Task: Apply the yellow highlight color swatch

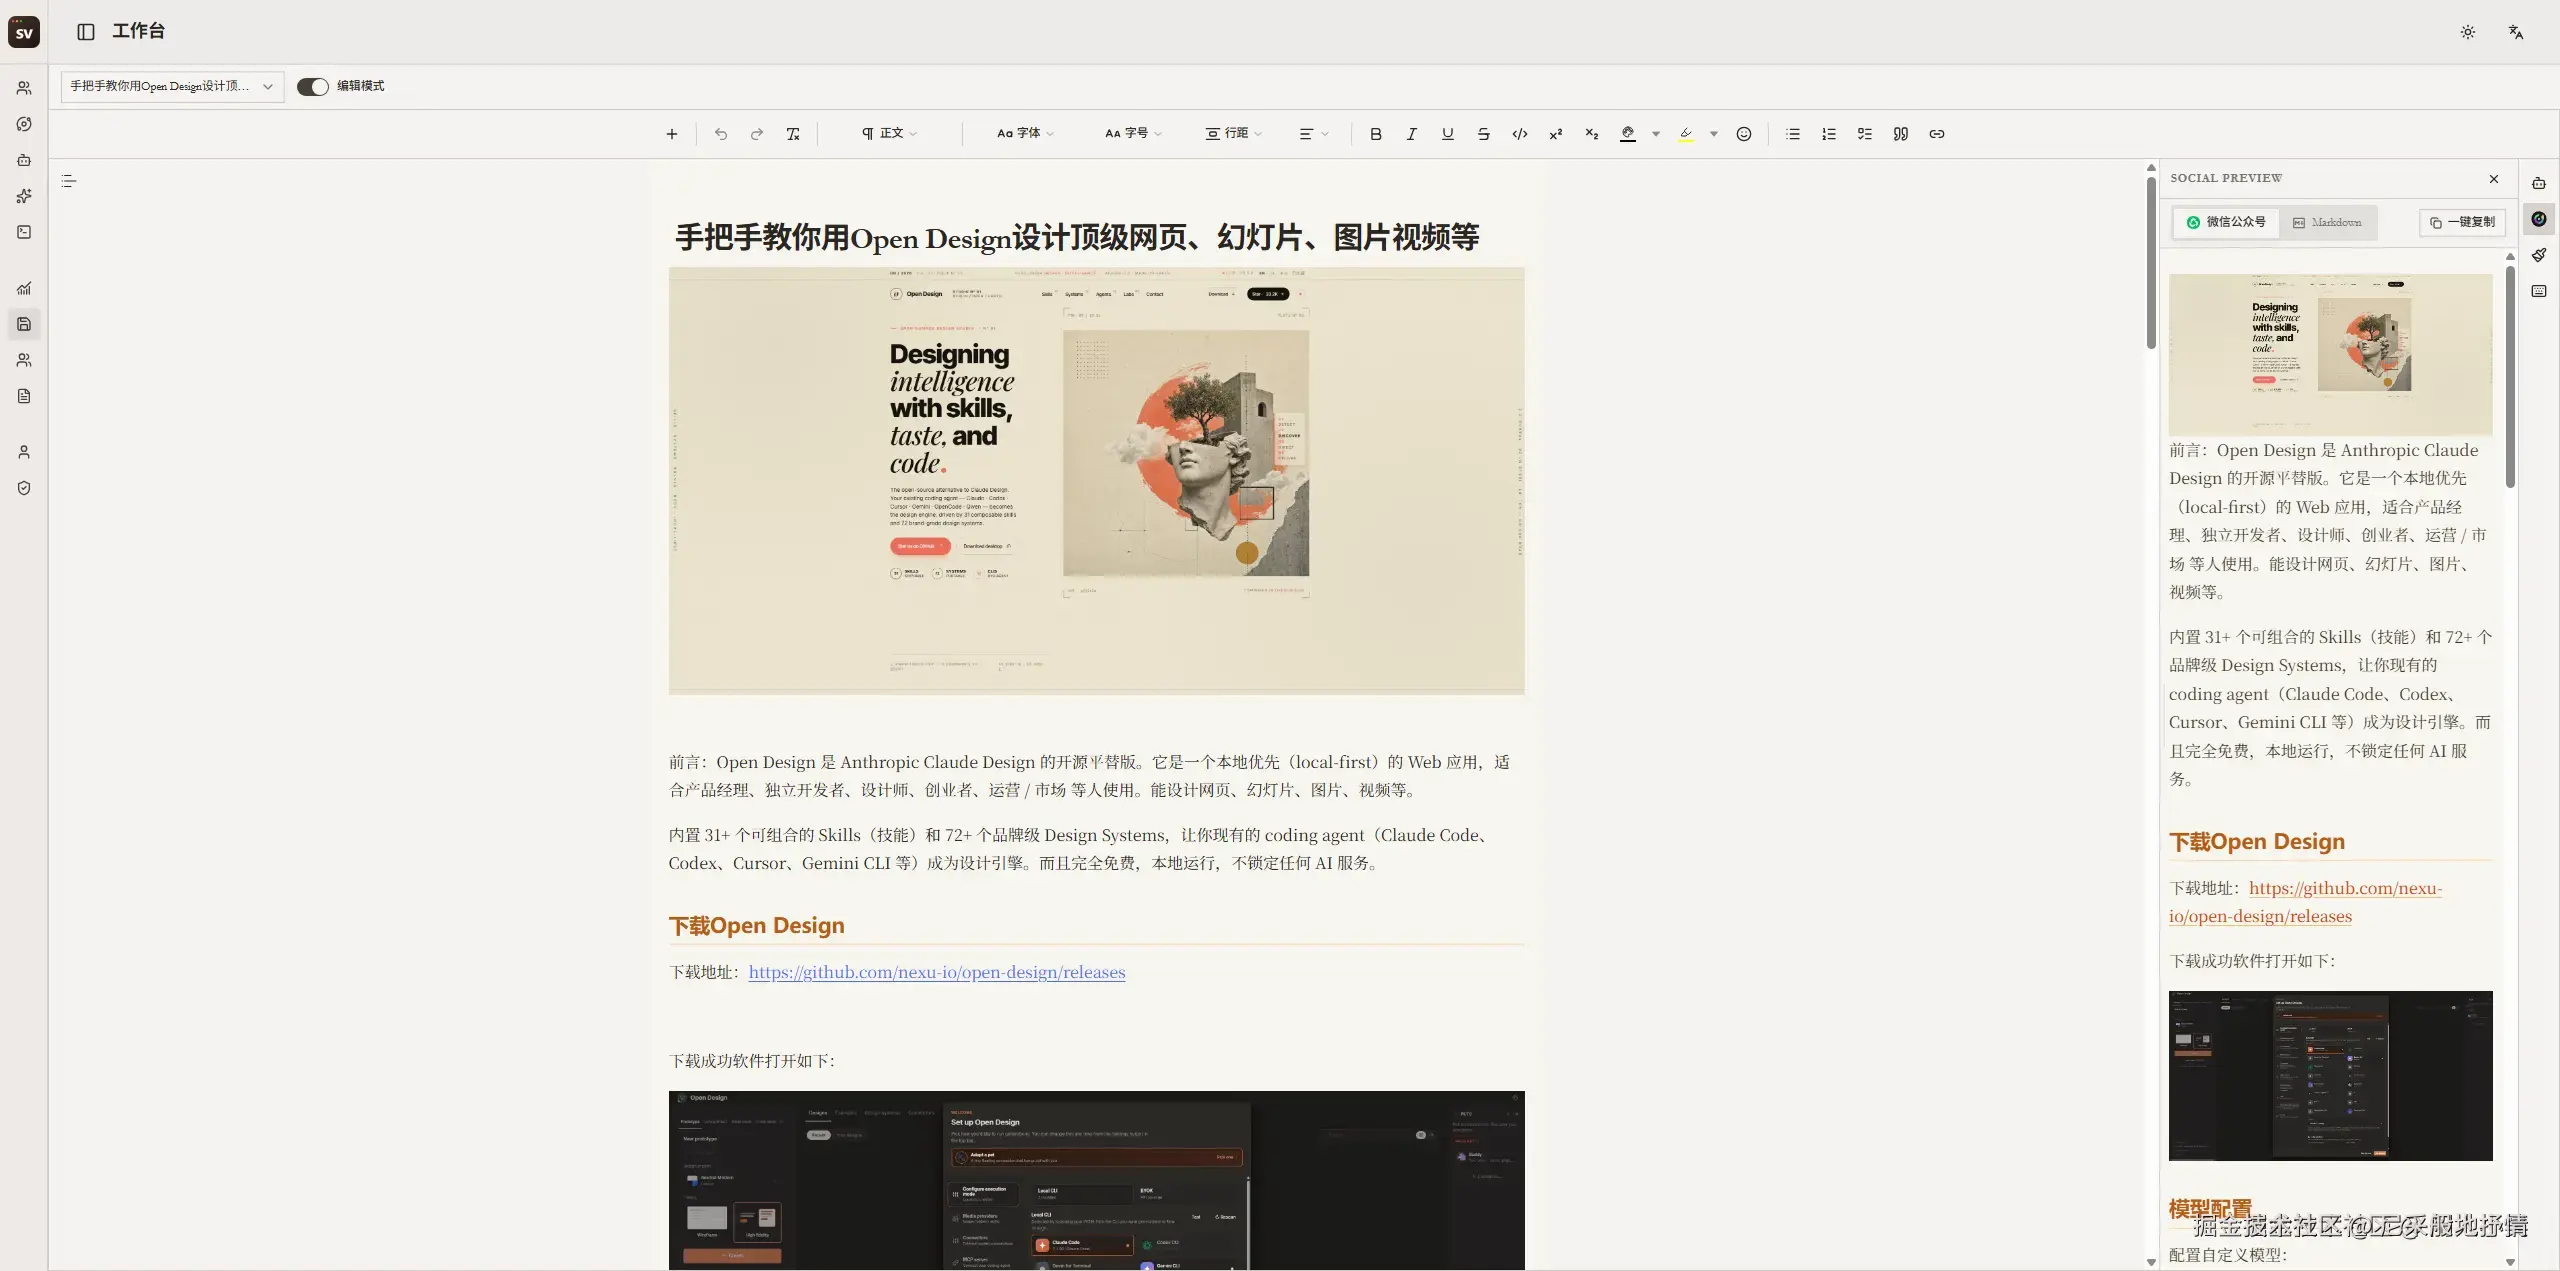Action: pos(1686,134)
